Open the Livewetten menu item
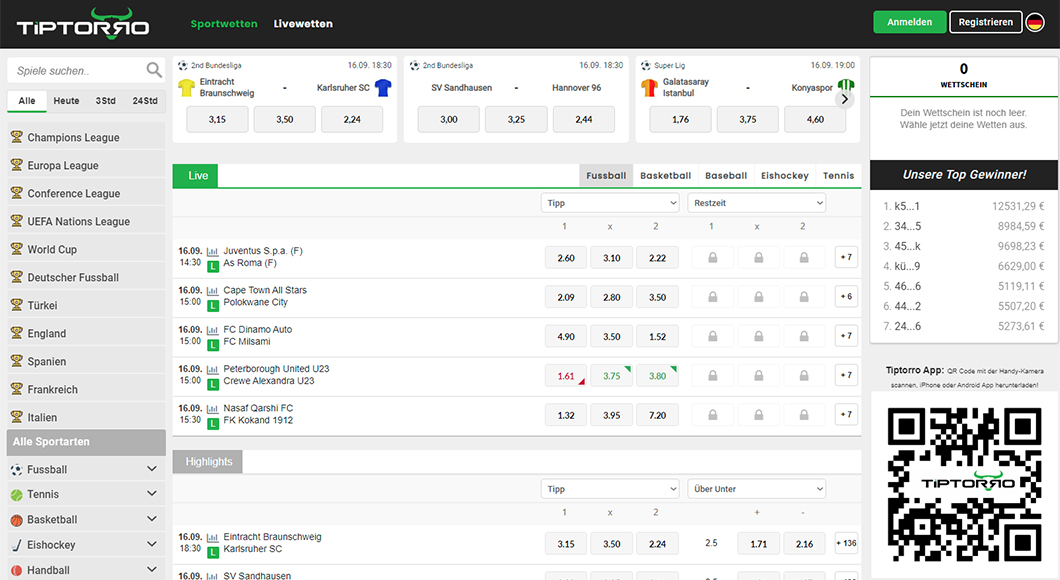Image resolution: width=1060 pixels, height=580 pixels. click(303, 23)
